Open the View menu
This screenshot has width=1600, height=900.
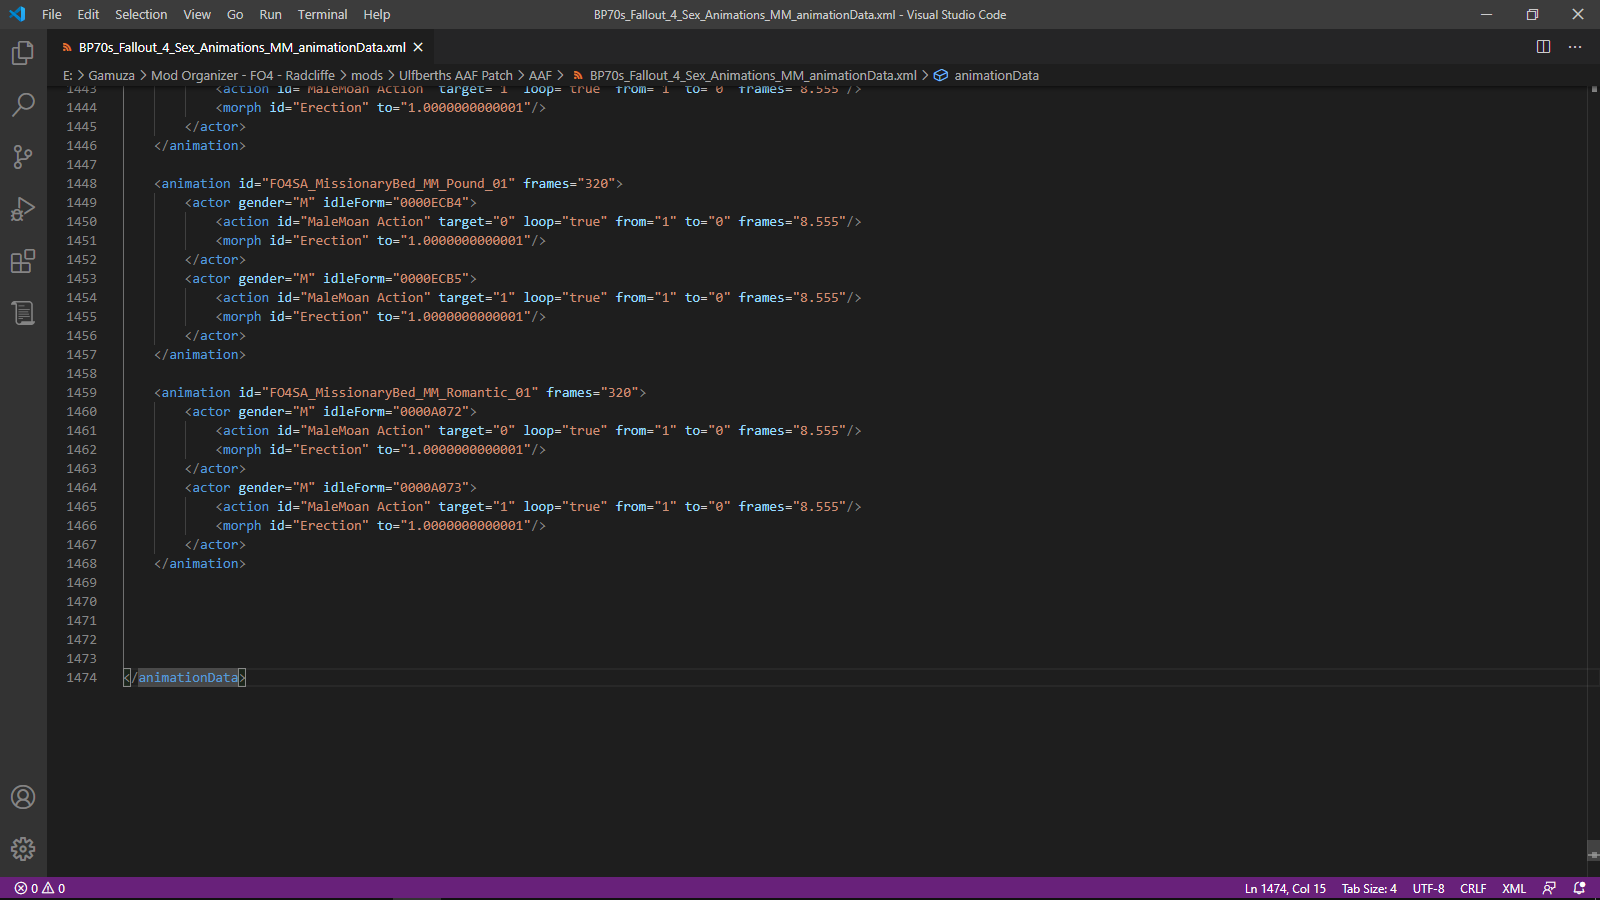pos(197,14)
